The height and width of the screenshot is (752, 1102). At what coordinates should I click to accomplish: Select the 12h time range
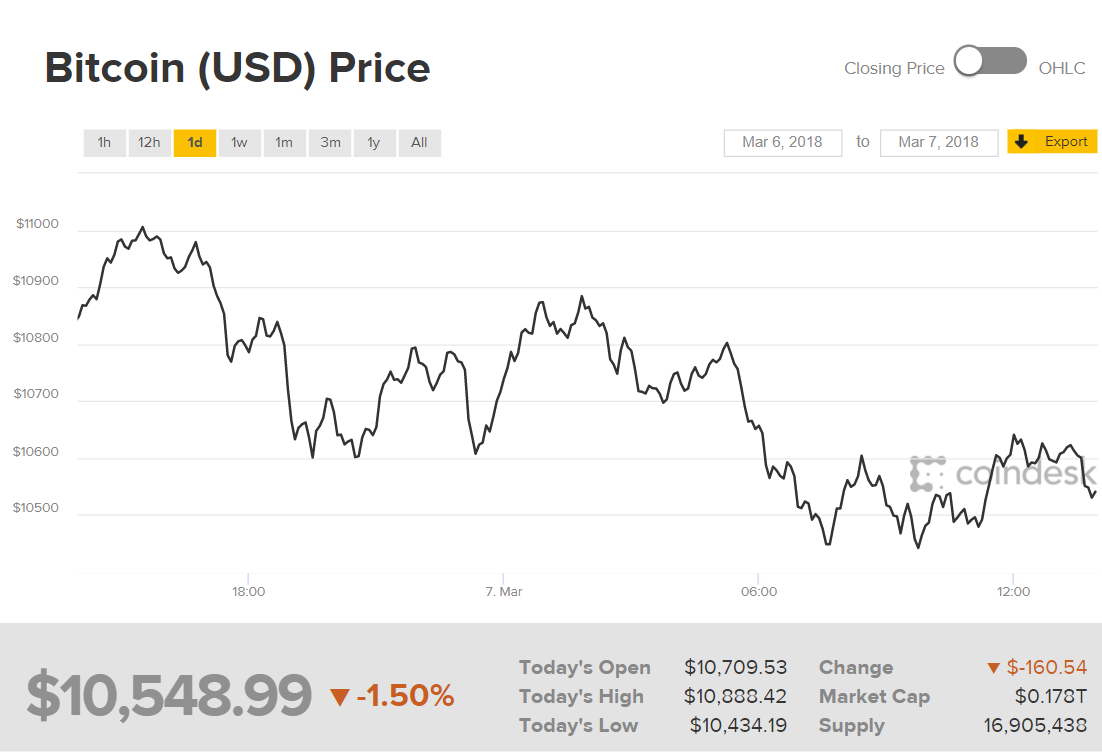[149, 143]
